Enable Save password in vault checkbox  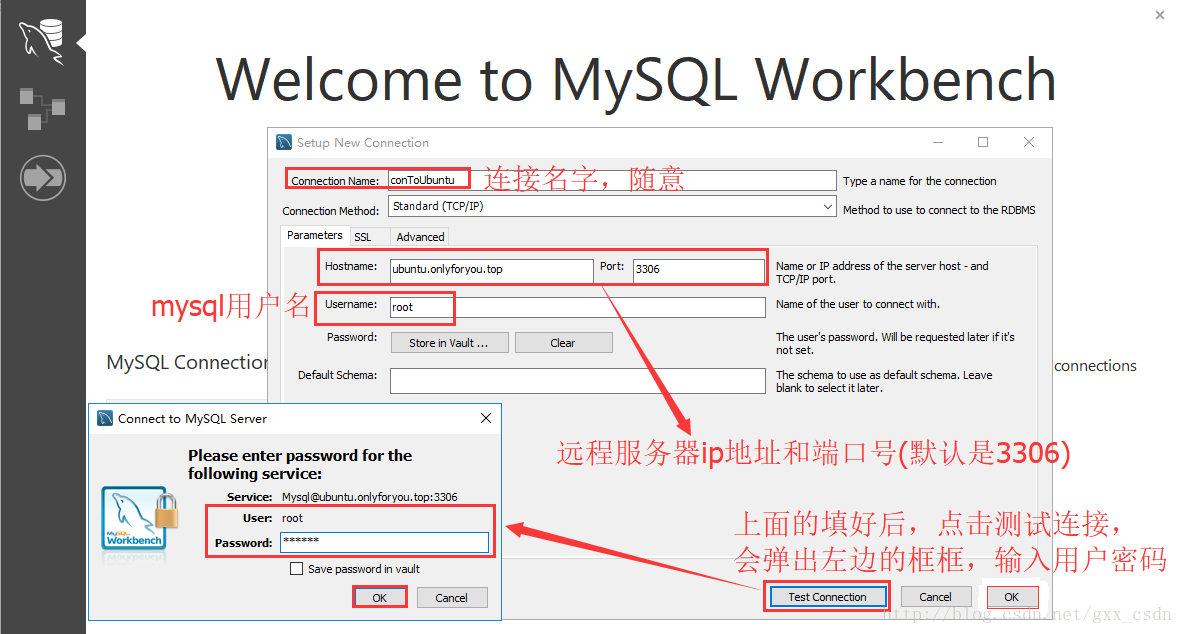click(x=297, y=568)
